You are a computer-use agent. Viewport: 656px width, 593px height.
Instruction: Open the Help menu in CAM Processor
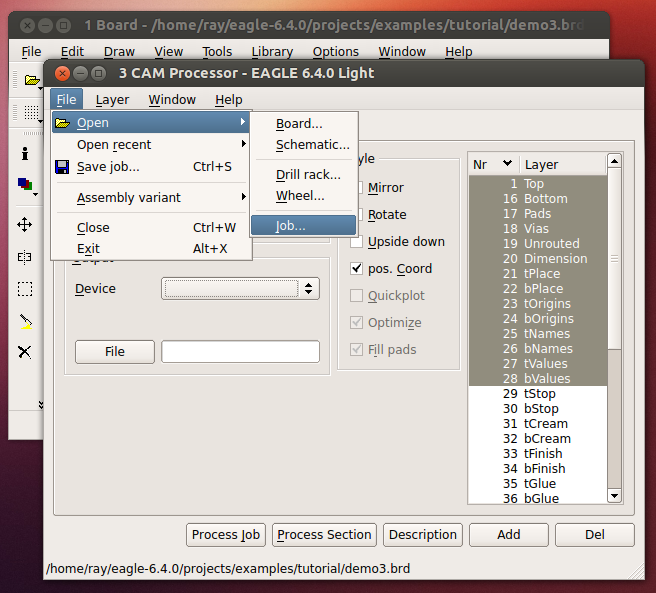(x=229, y=100)
